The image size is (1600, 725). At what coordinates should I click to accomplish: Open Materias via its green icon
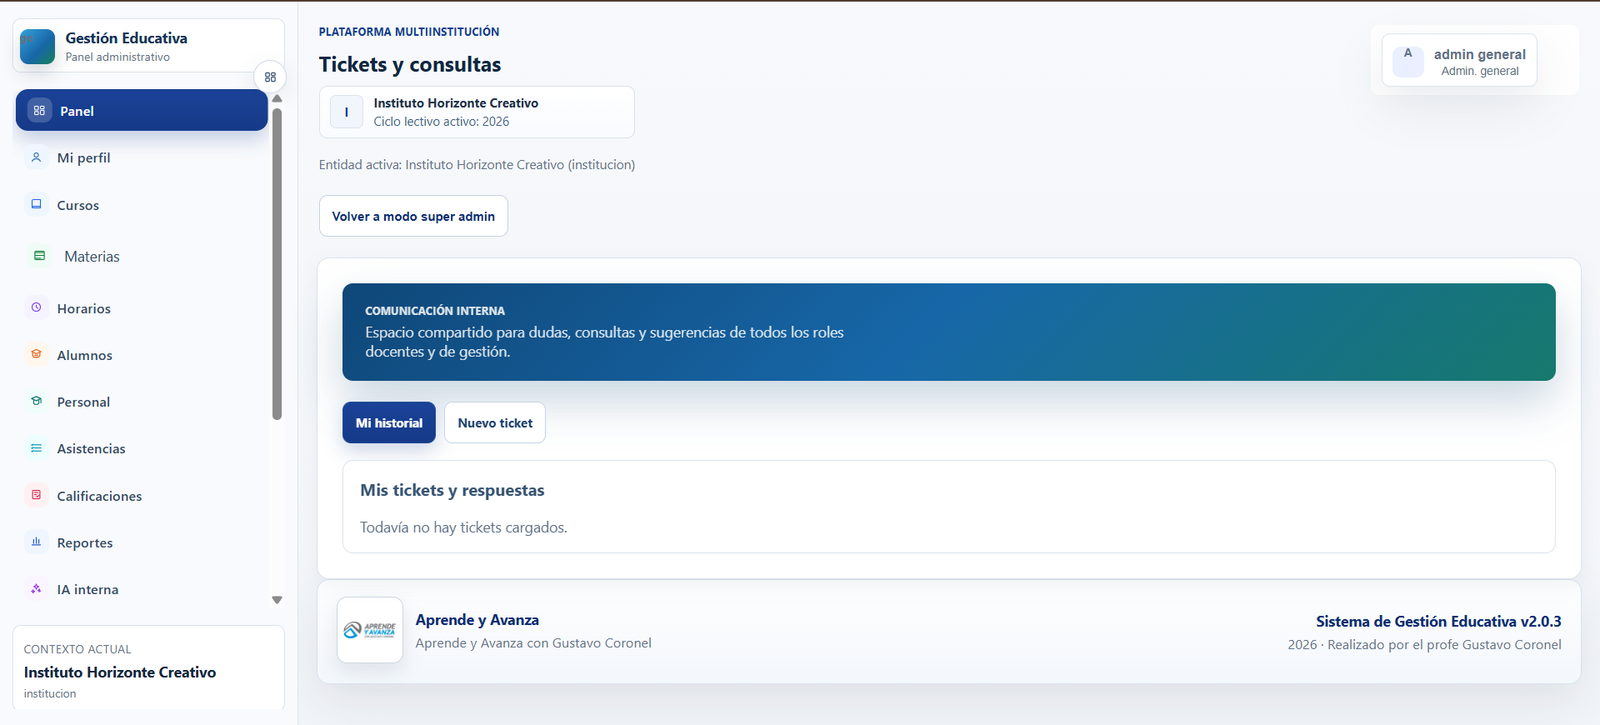coord(39,256)
